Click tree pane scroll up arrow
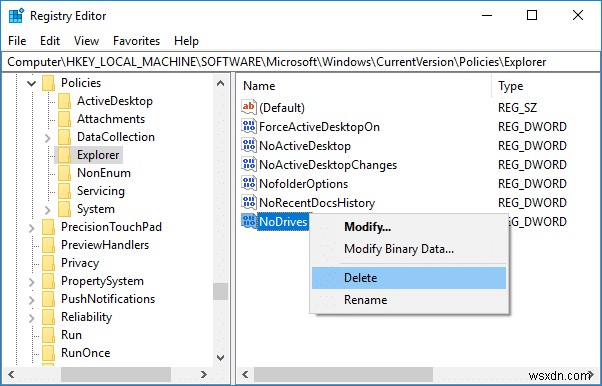The image size is (602, 386). point(221,83)
